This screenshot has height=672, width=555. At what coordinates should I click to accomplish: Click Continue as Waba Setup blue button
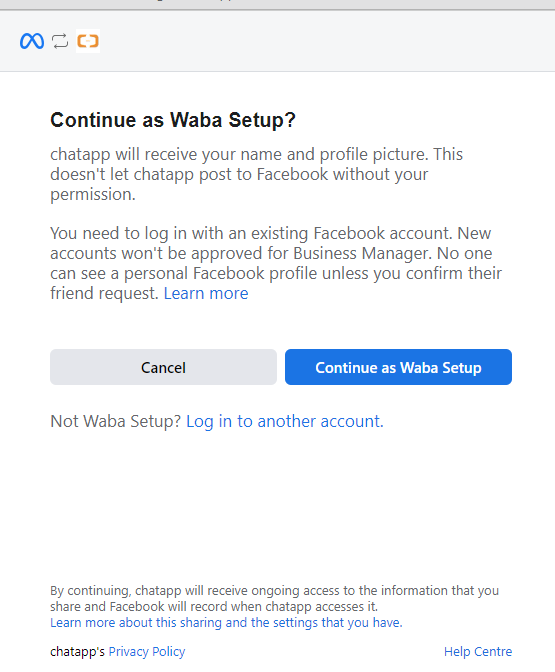coord(398,367)
